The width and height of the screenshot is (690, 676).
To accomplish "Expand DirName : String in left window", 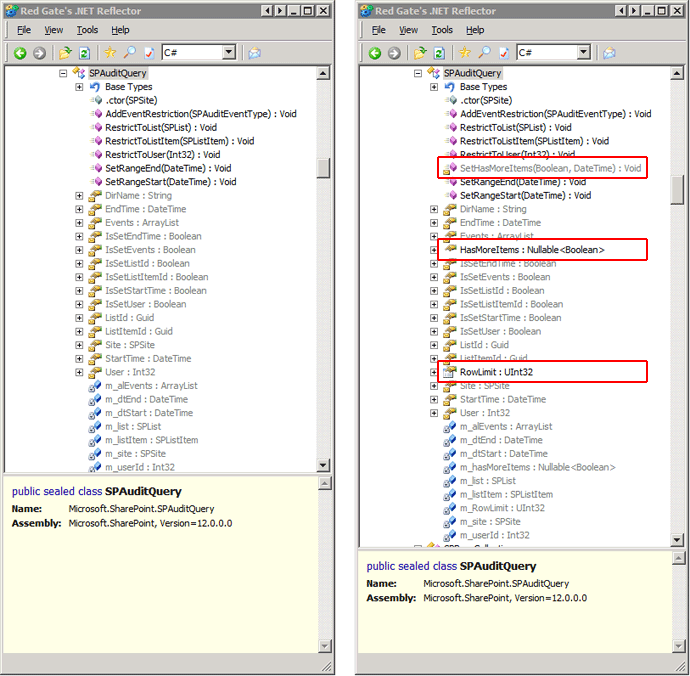I will pos(79,195).
